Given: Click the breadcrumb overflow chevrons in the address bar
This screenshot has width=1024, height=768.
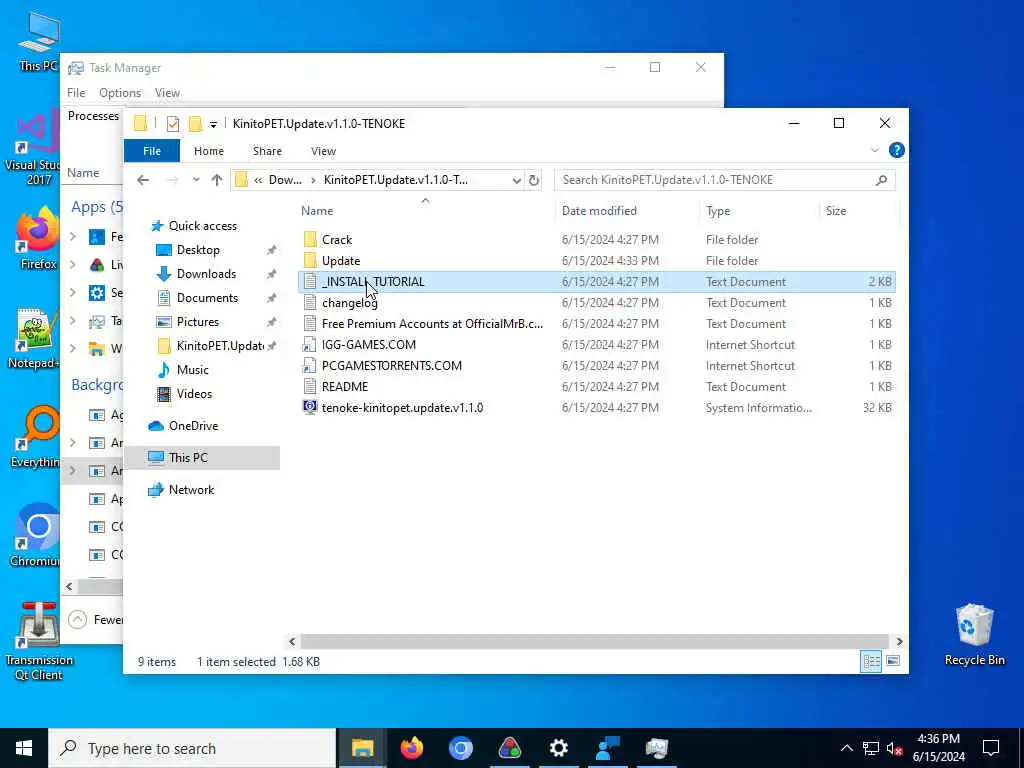Looking at the screenshot, I should (258, 180).
